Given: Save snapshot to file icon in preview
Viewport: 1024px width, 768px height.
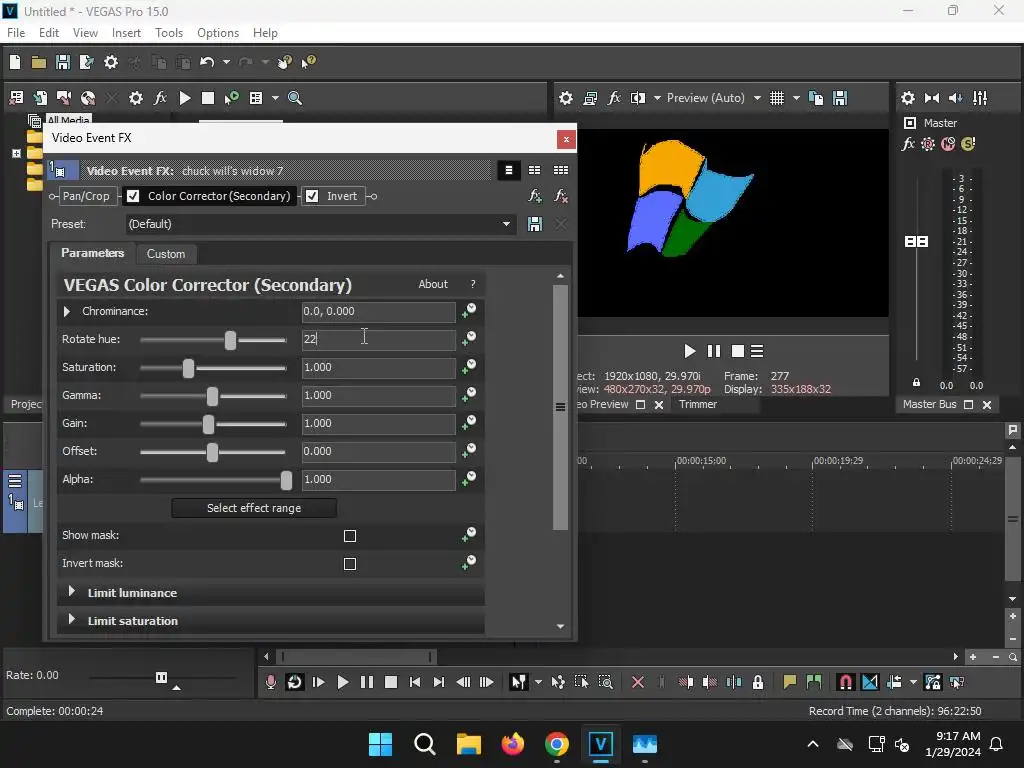Looking at the screenshot, I should coord(840,98).
